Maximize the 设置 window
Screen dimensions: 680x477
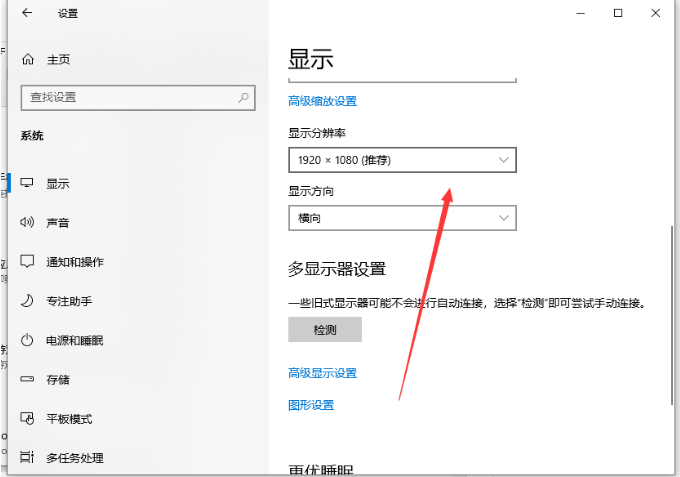click(618, 13)
